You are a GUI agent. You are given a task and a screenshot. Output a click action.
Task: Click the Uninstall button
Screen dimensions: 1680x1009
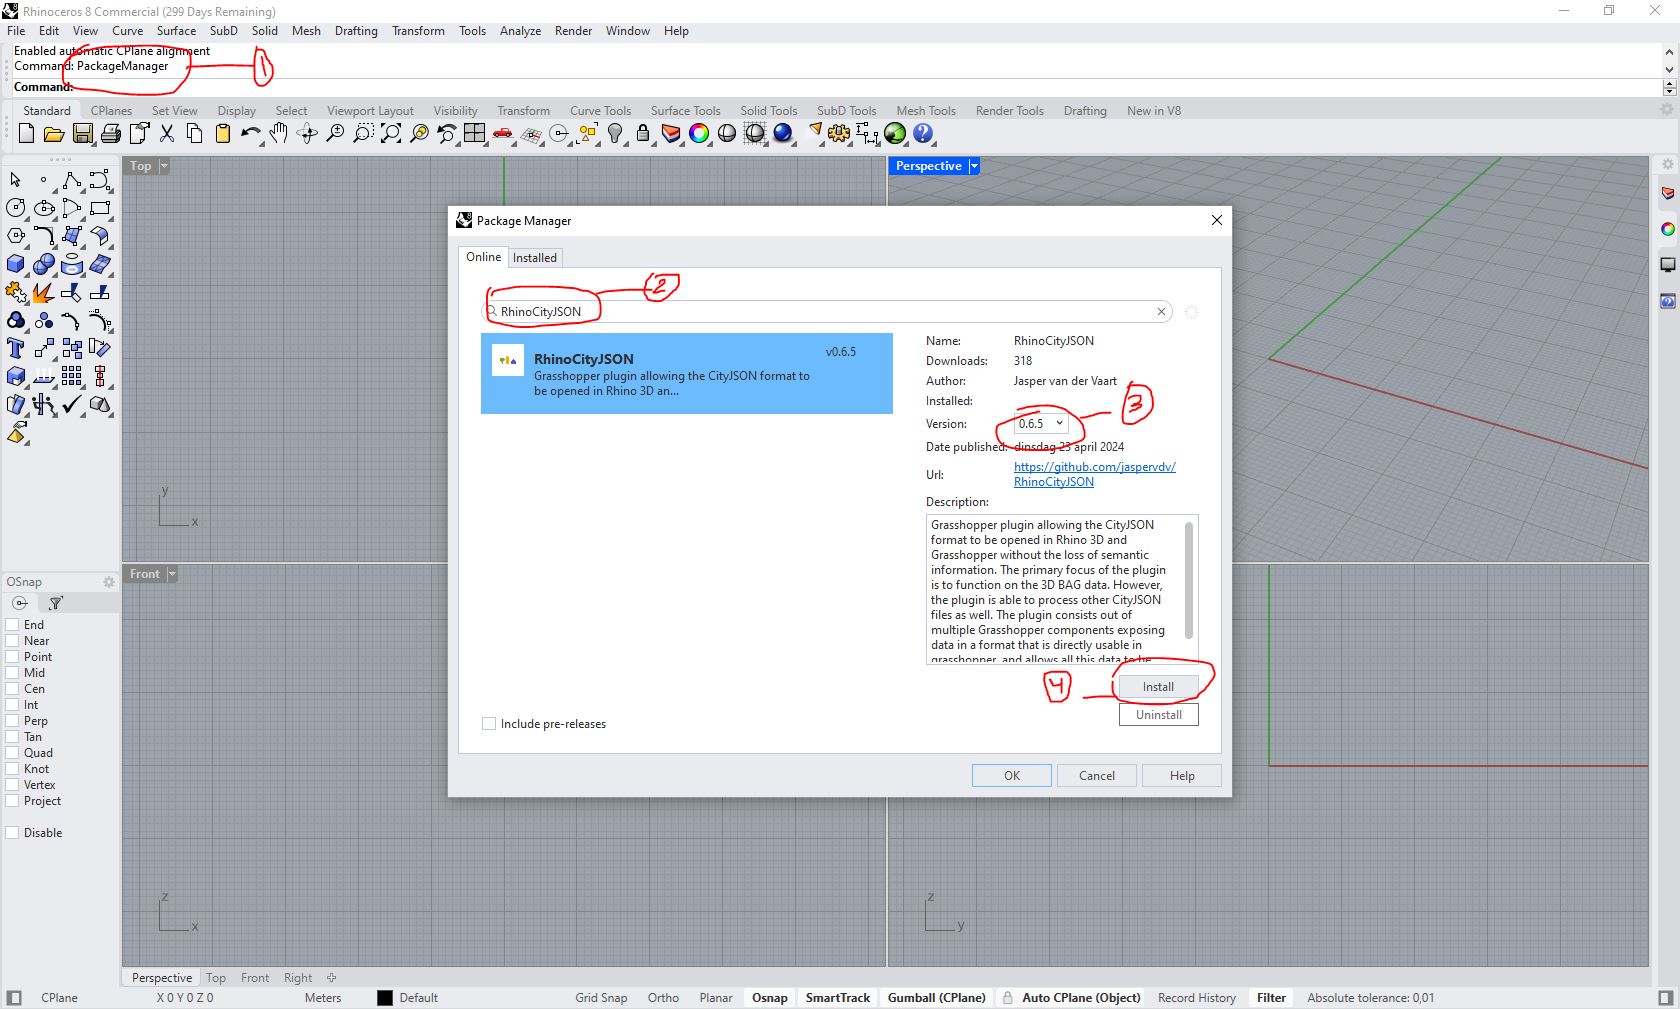[x=1158, y=714]
